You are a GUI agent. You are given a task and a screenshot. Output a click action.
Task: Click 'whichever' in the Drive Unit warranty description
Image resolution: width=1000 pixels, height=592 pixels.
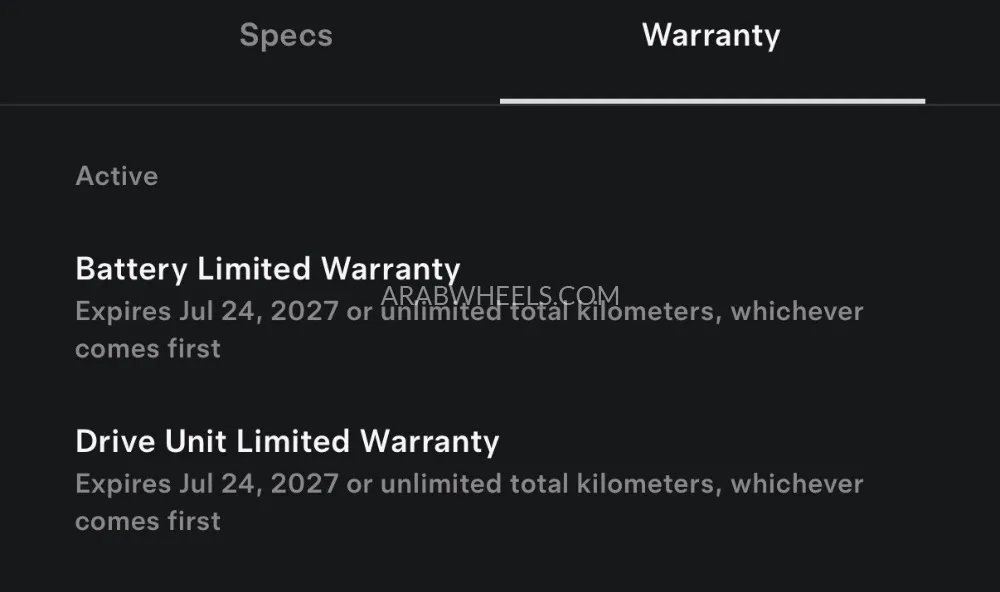point(797,484)
